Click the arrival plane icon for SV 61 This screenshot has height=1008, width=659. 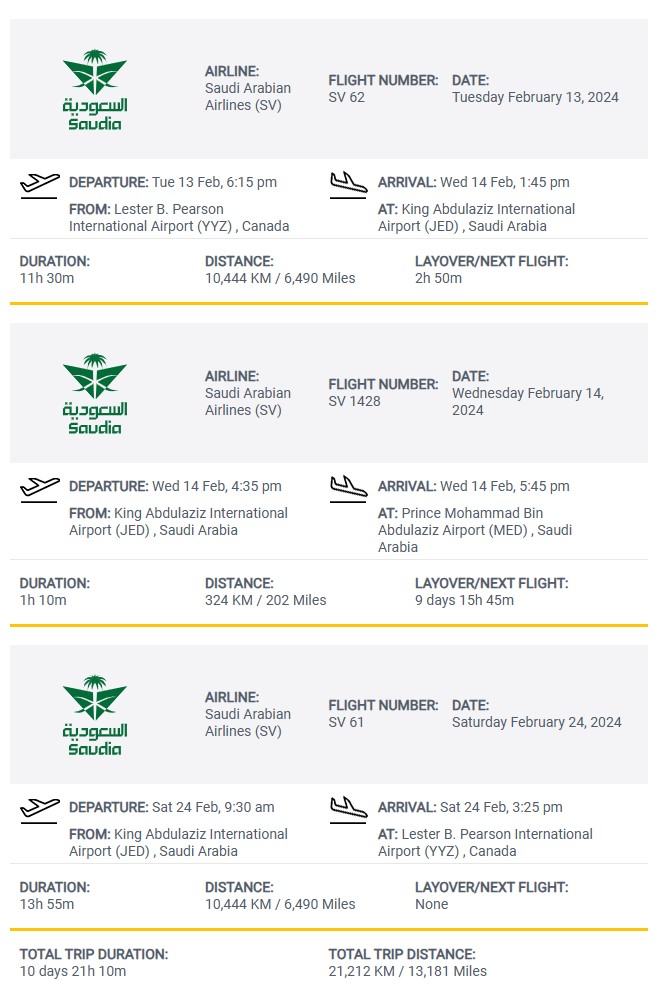(x=348, y=809)
